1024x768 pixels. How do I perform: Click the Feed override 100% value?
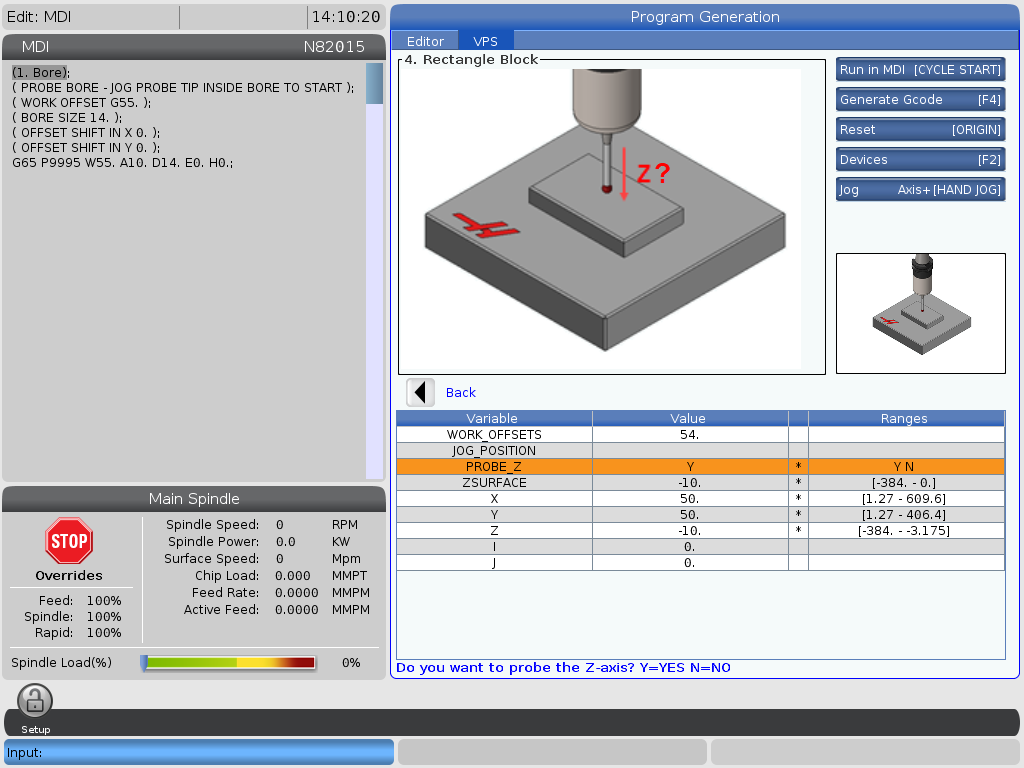click(x=104, y=601)
